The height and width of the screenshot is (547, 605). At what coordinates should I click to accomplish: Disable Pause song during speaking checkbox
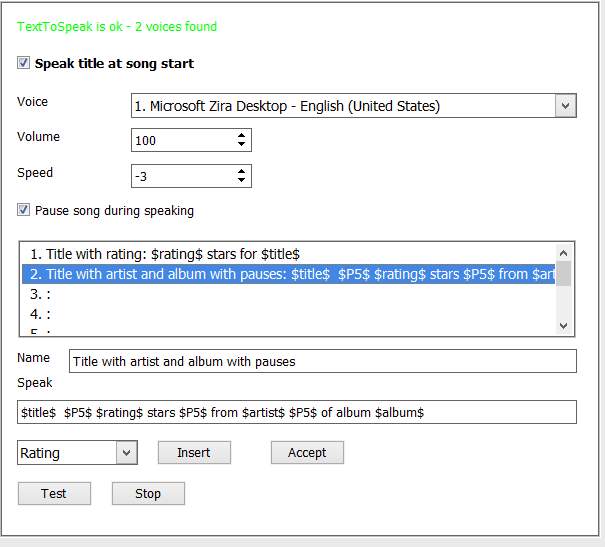tap(23, 210)
